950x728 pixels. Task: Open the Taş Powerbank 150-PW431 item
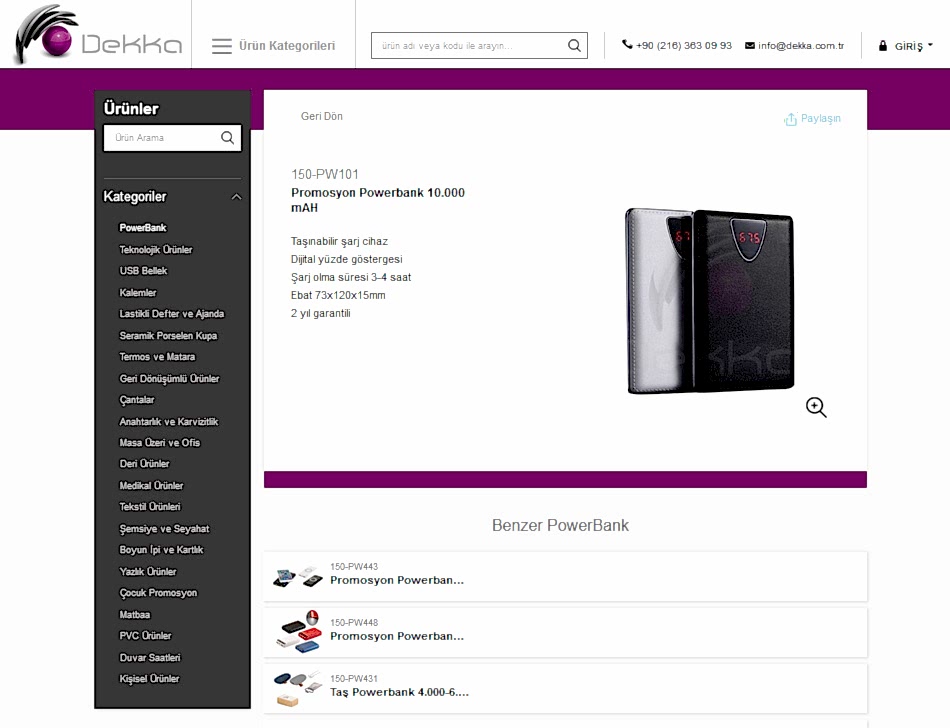point(399,692)
